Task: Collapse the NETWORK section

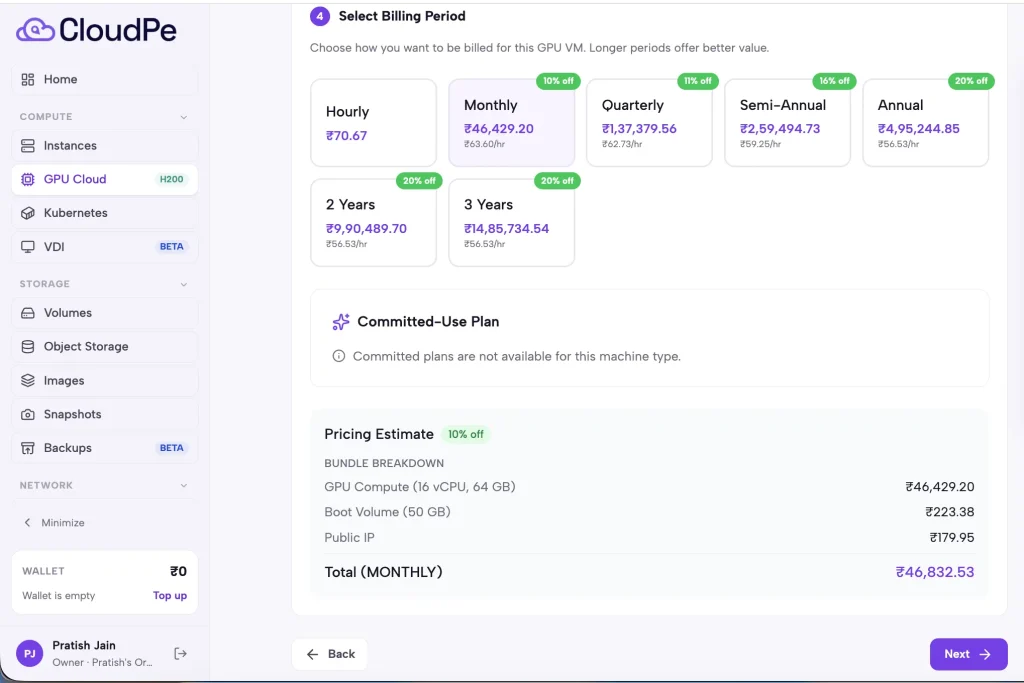Action: 184,485
